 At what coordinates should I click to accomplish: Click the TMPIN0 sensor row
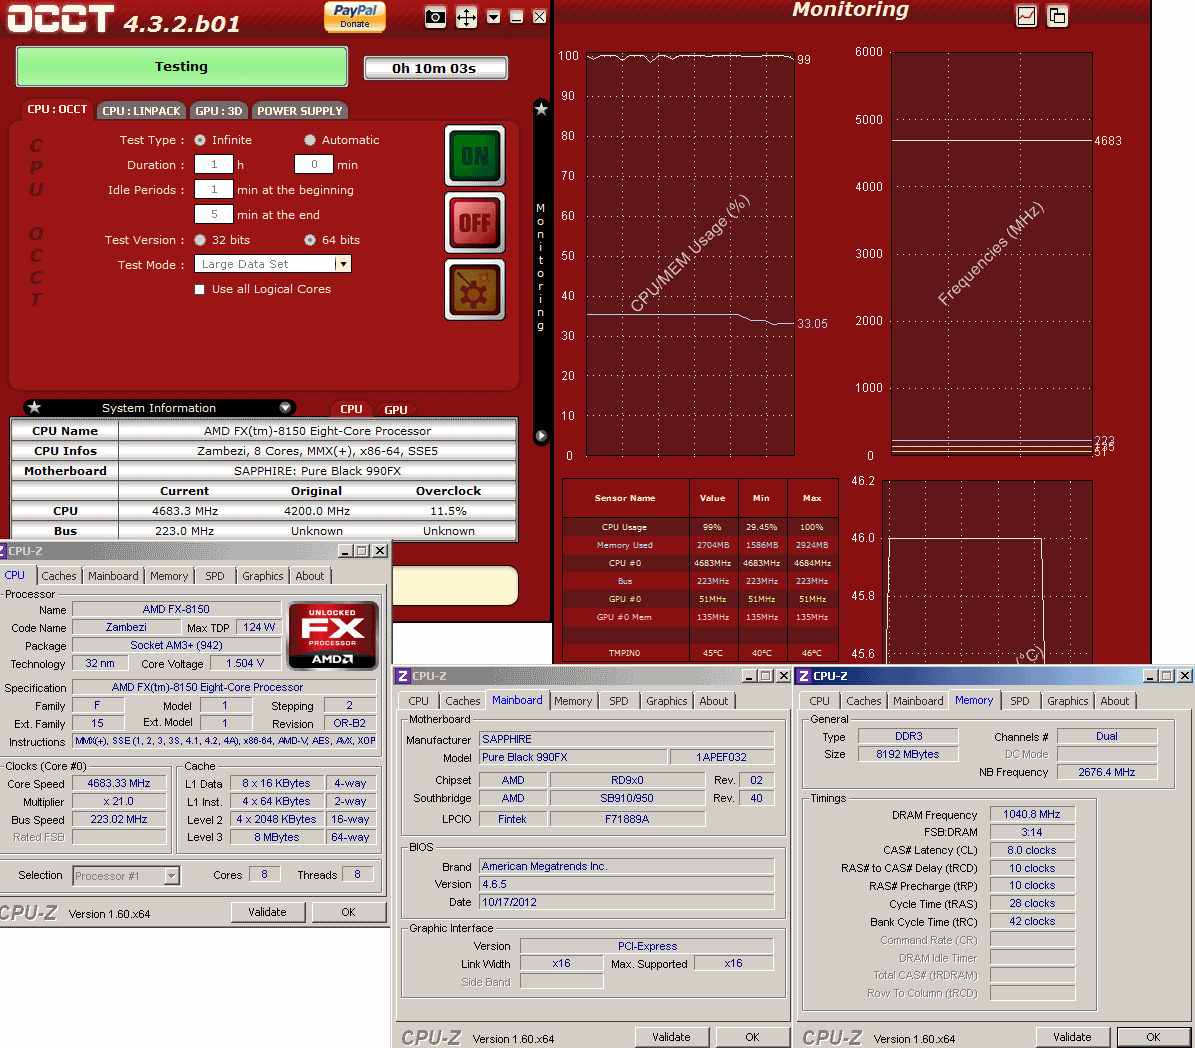point(700,653)
